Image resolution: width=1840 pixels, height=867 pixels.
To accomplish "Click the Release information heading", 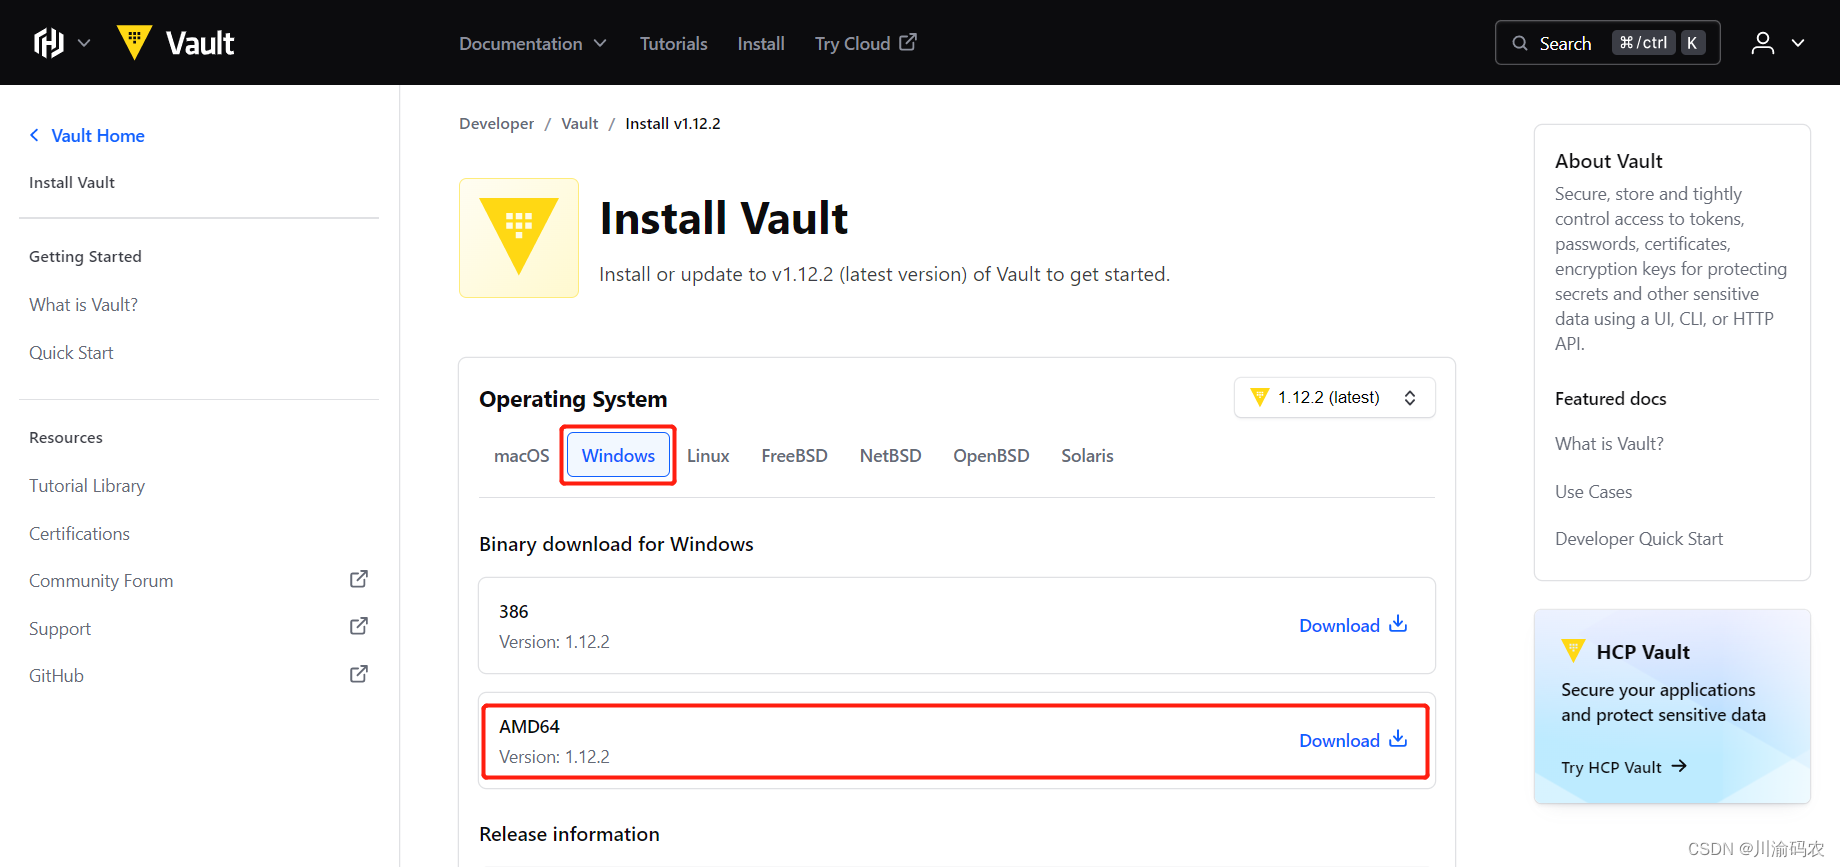I will tap(569, 834).
